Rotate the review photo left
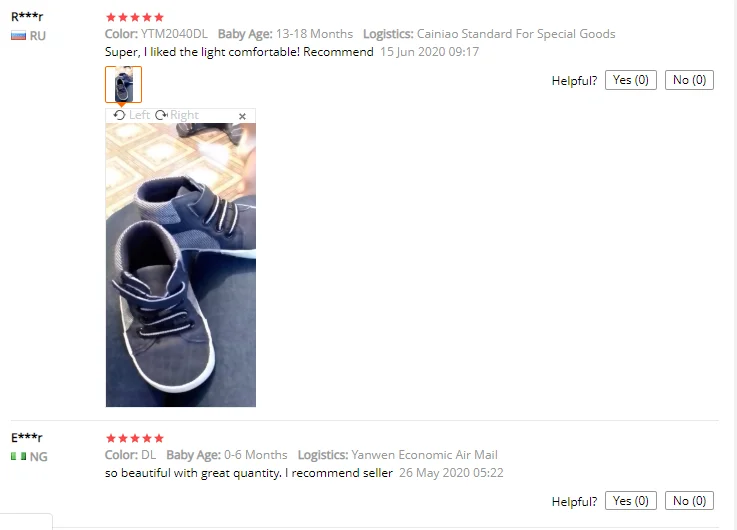 [x=132, y=115]
